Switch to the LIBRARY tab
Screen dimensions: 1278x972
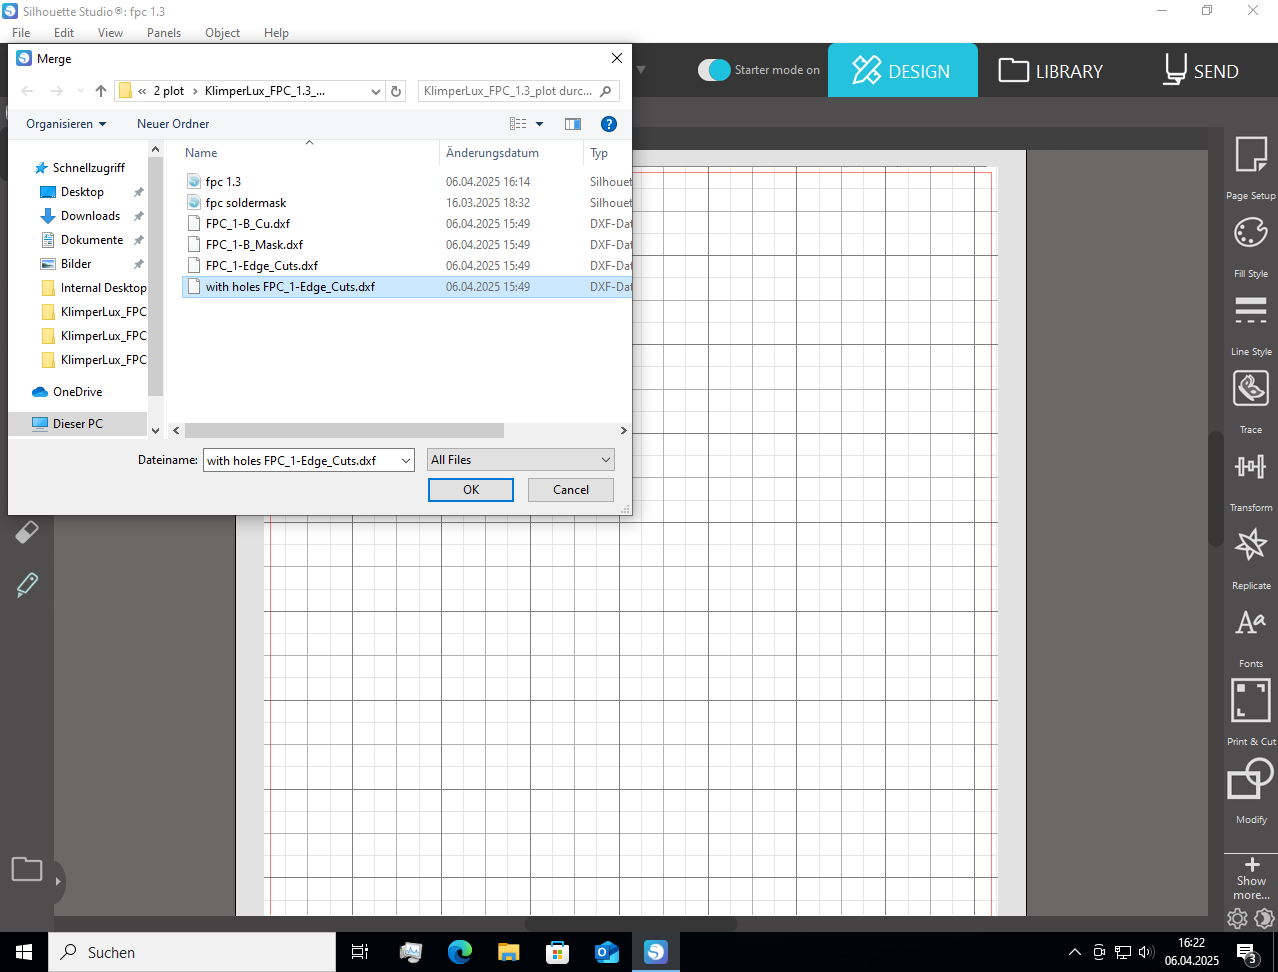(x=1051, y=70)
